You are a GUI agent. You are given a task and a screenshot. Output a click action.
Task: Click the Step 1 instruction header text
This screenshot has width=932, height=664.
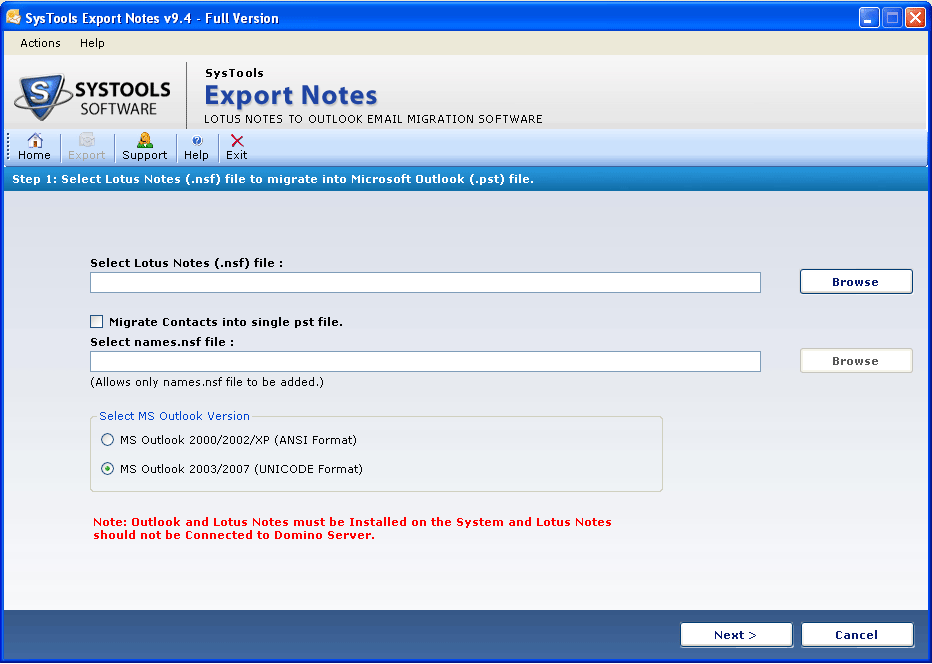pyautogui.click(x=273, y=179)
